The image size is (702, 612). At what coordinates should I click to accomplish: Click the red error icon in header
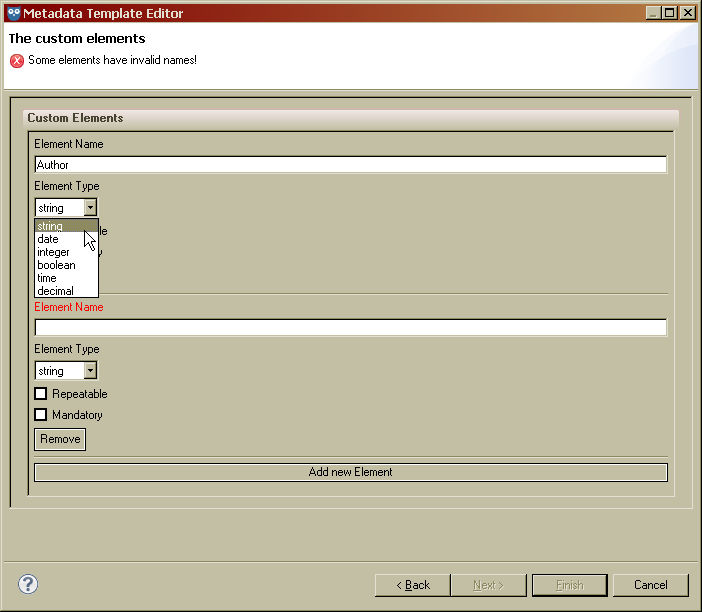coord(16,60)
